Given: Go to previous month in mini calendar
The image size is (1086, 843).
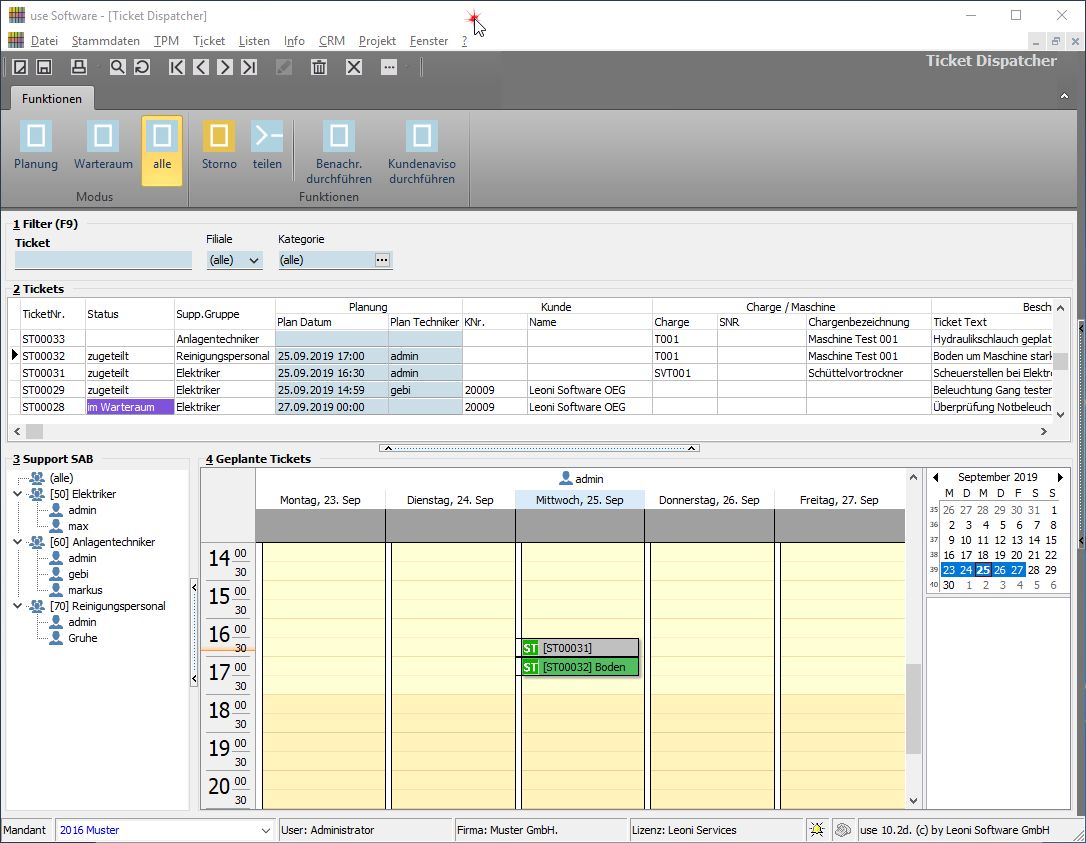Looking at the screenshot, I should click(x=936, y=477).
